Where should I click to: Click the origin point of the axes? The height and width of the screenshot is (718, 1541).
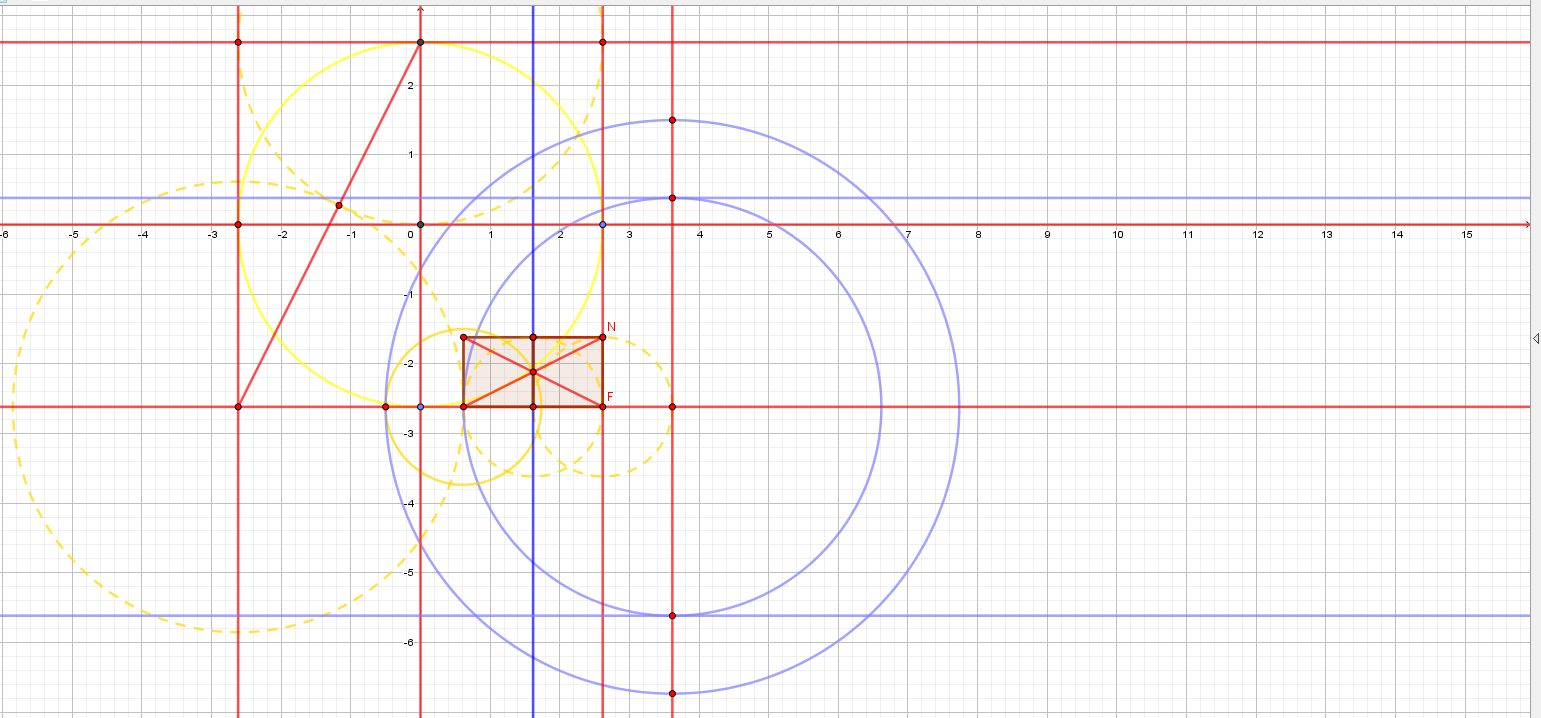click(420, 224)
